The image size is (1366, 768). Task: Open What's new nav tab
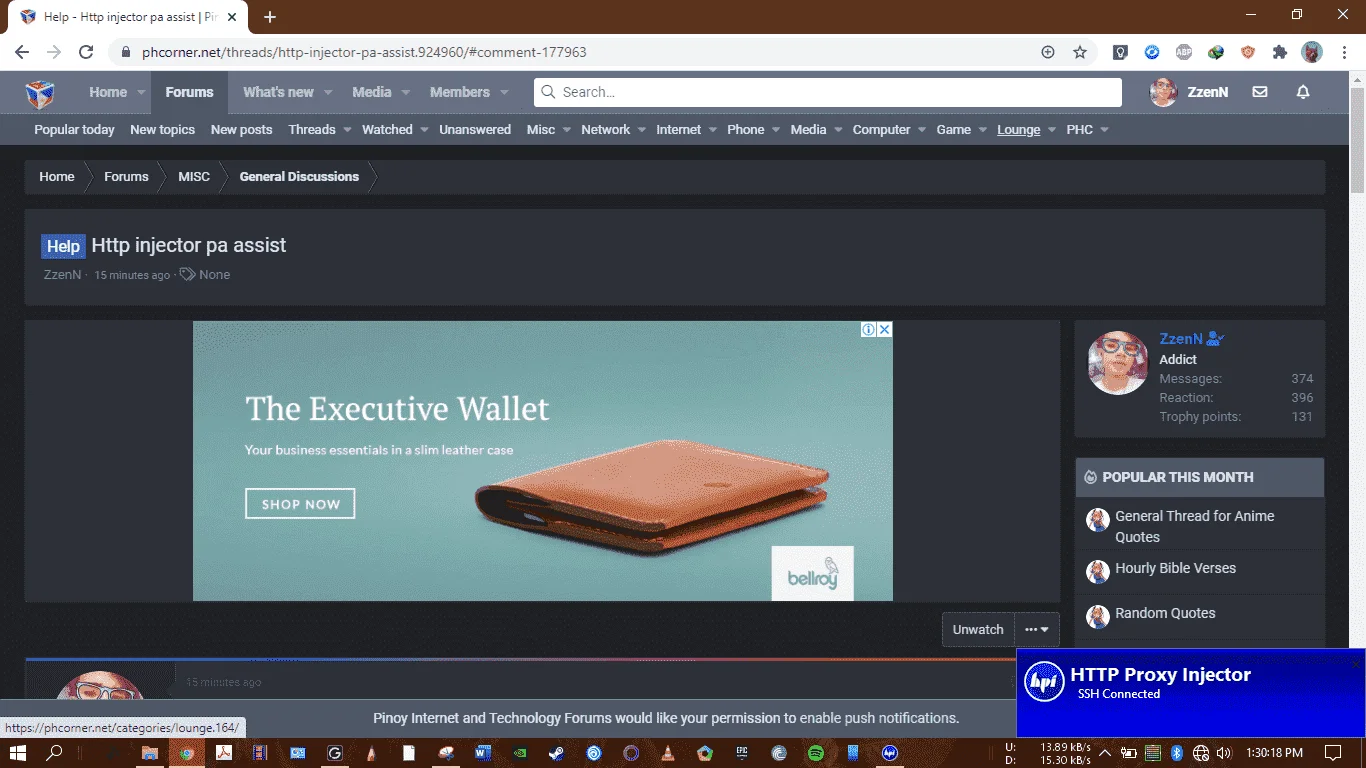pos(278,92)
